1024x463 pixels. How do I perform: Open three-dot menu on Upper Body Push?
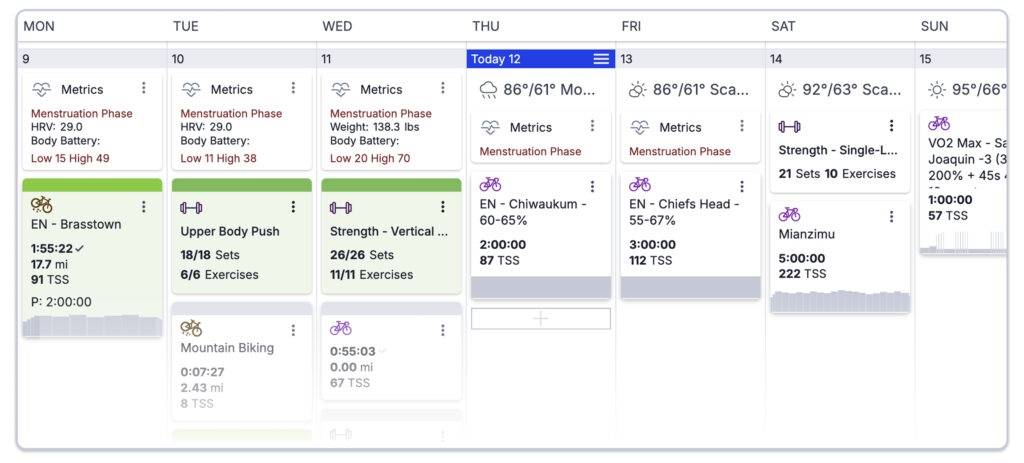click(x=293, y=207)
